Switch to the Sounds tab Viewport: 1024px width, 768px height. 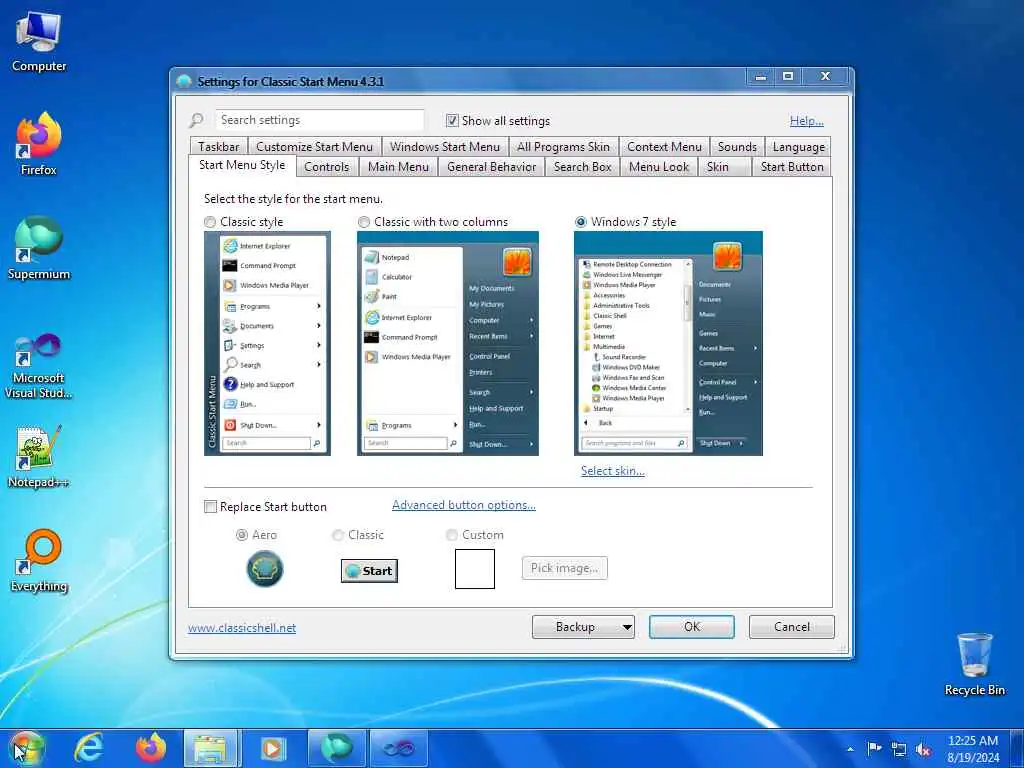(x=737, y=147)
